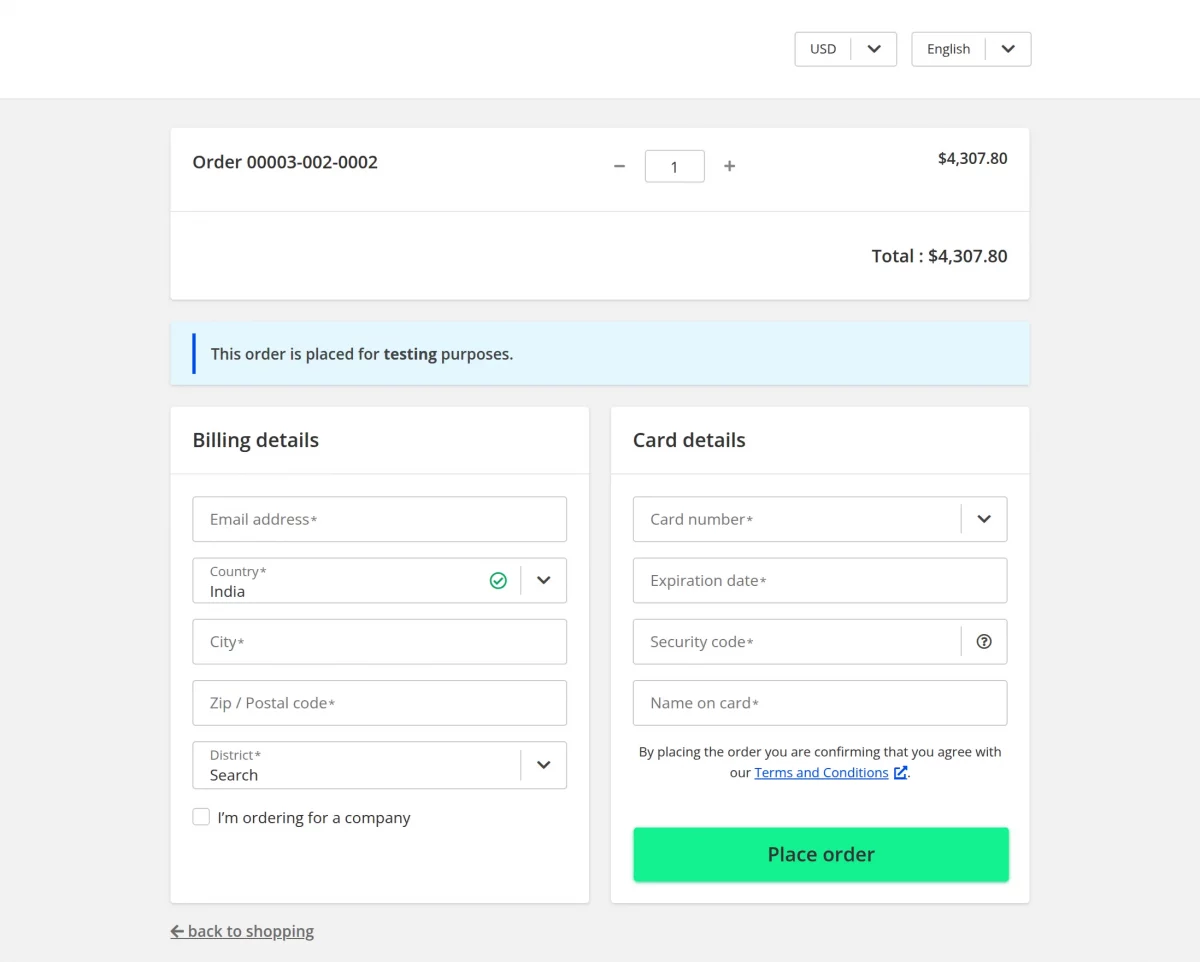Increase order quantity with the plus icon

[729, 166]
